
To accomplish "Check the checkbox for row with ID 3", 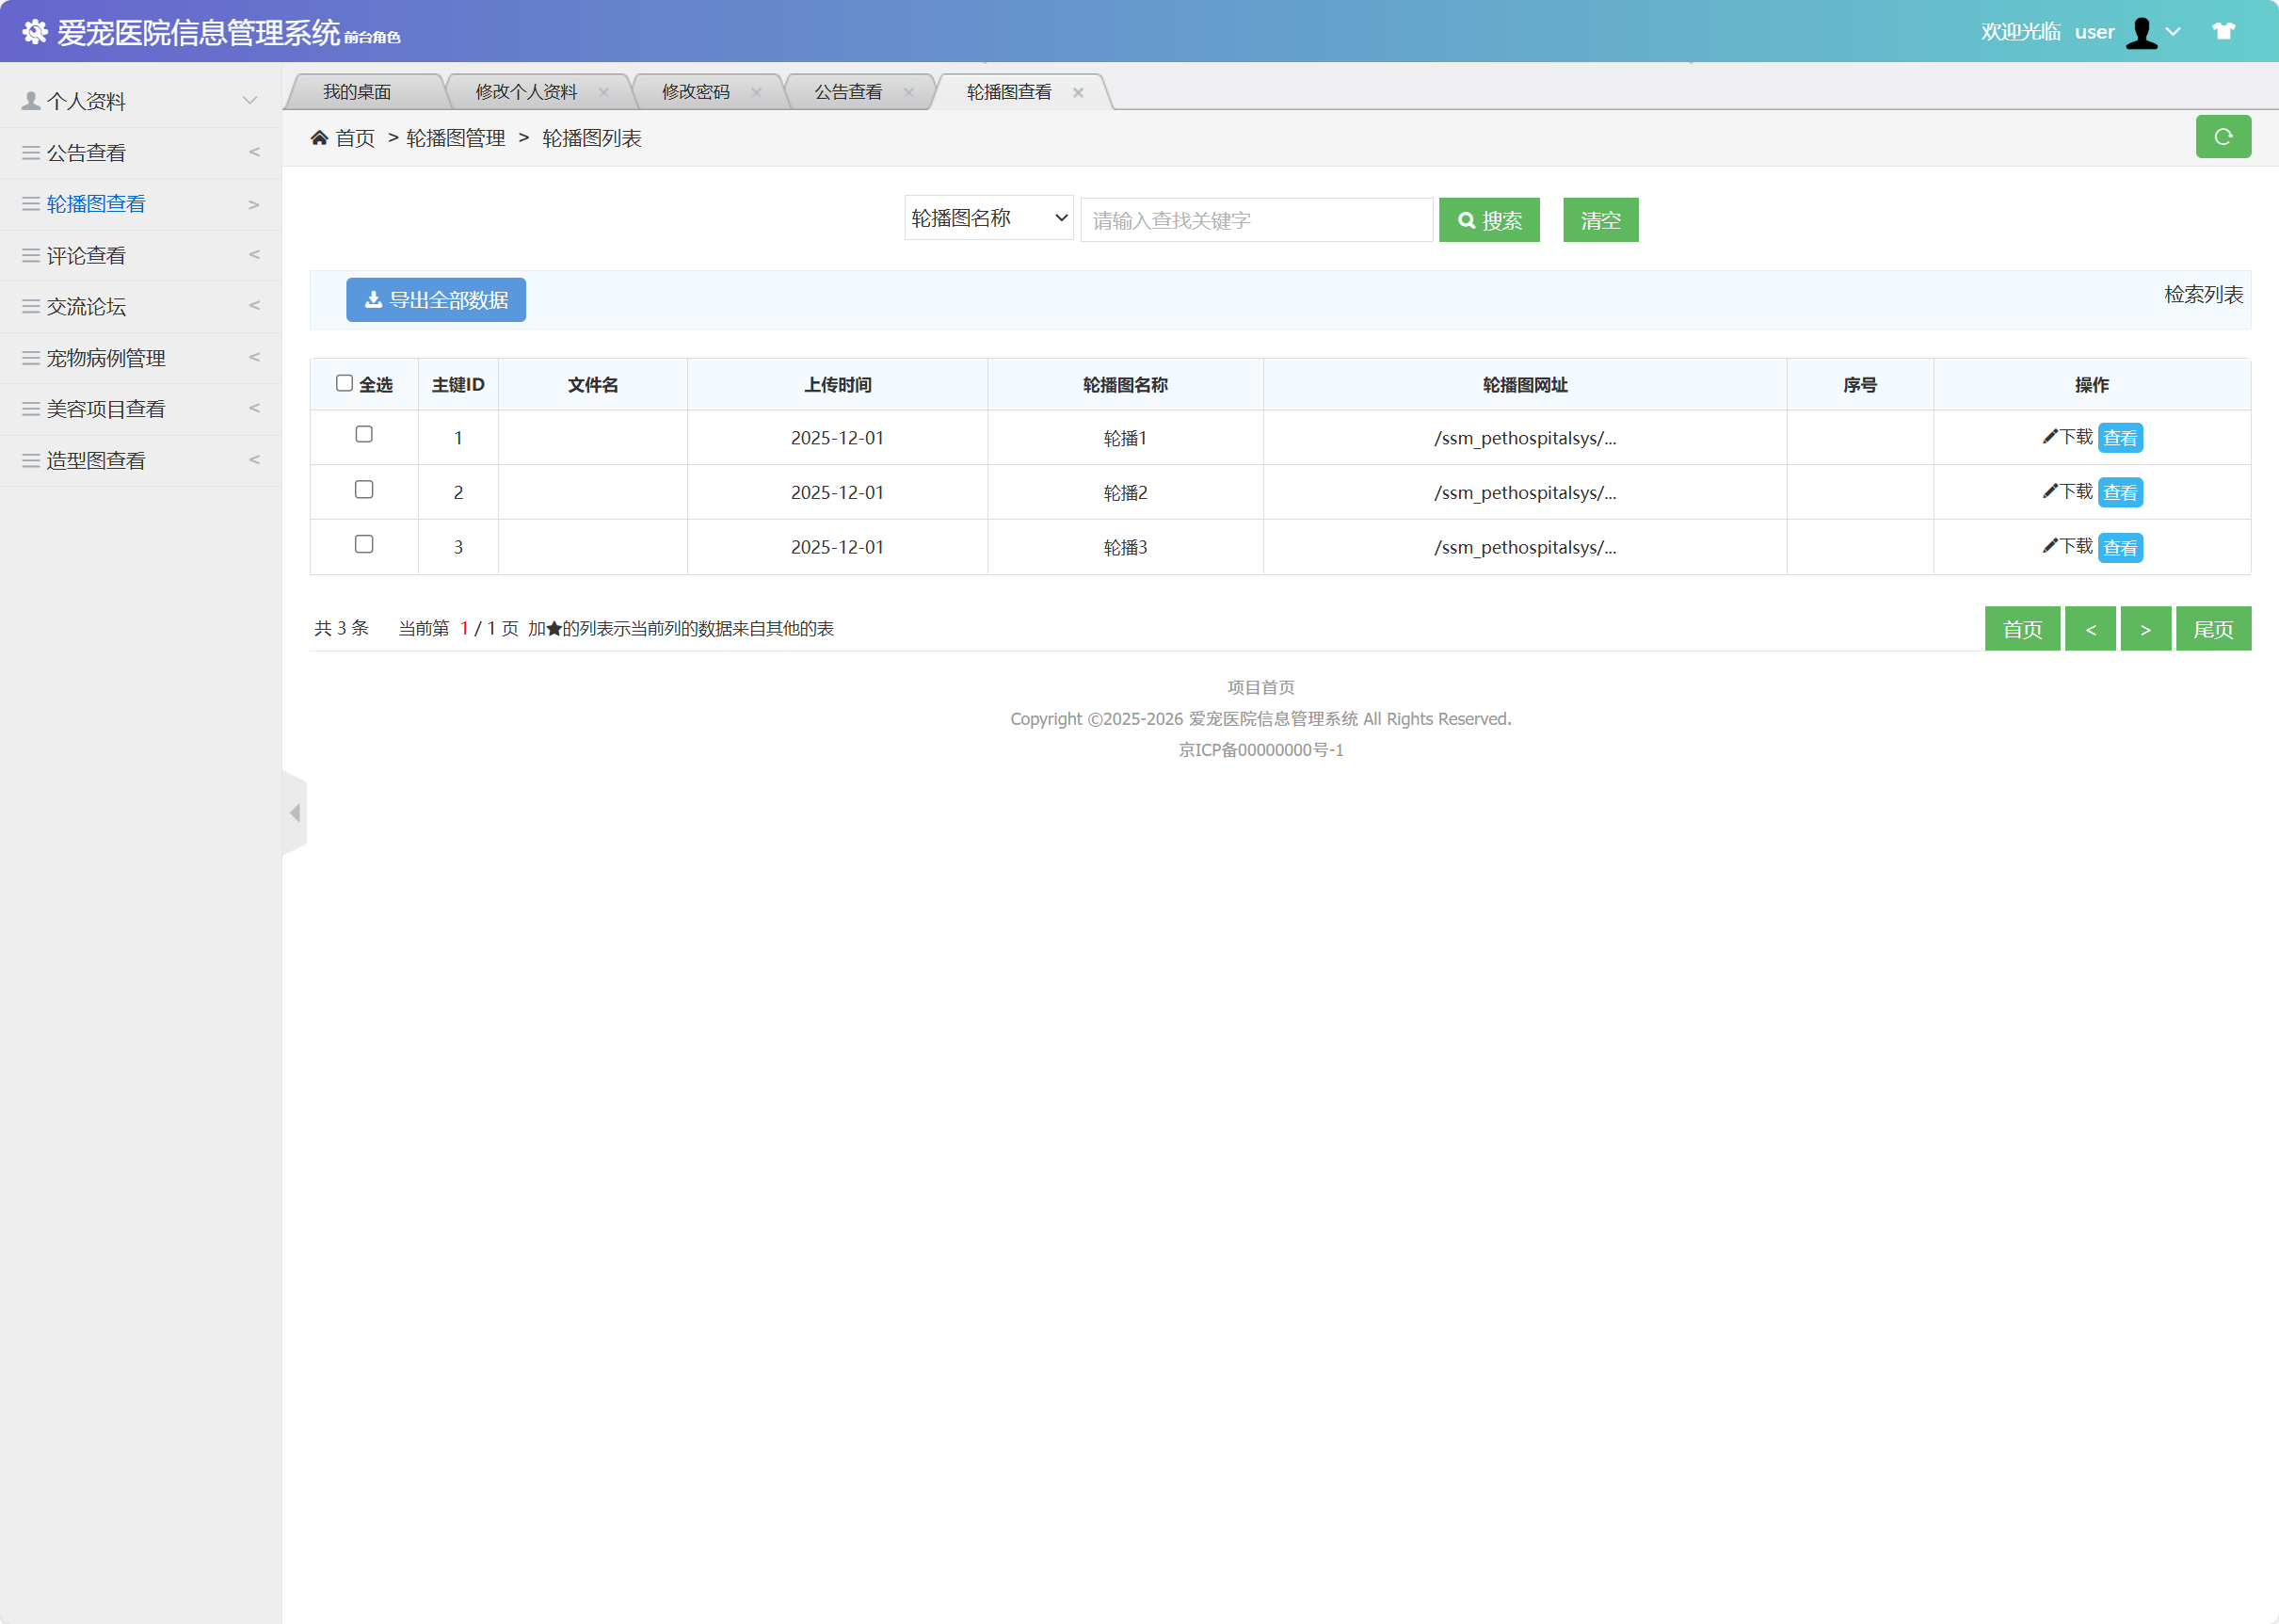I will 364,544.
